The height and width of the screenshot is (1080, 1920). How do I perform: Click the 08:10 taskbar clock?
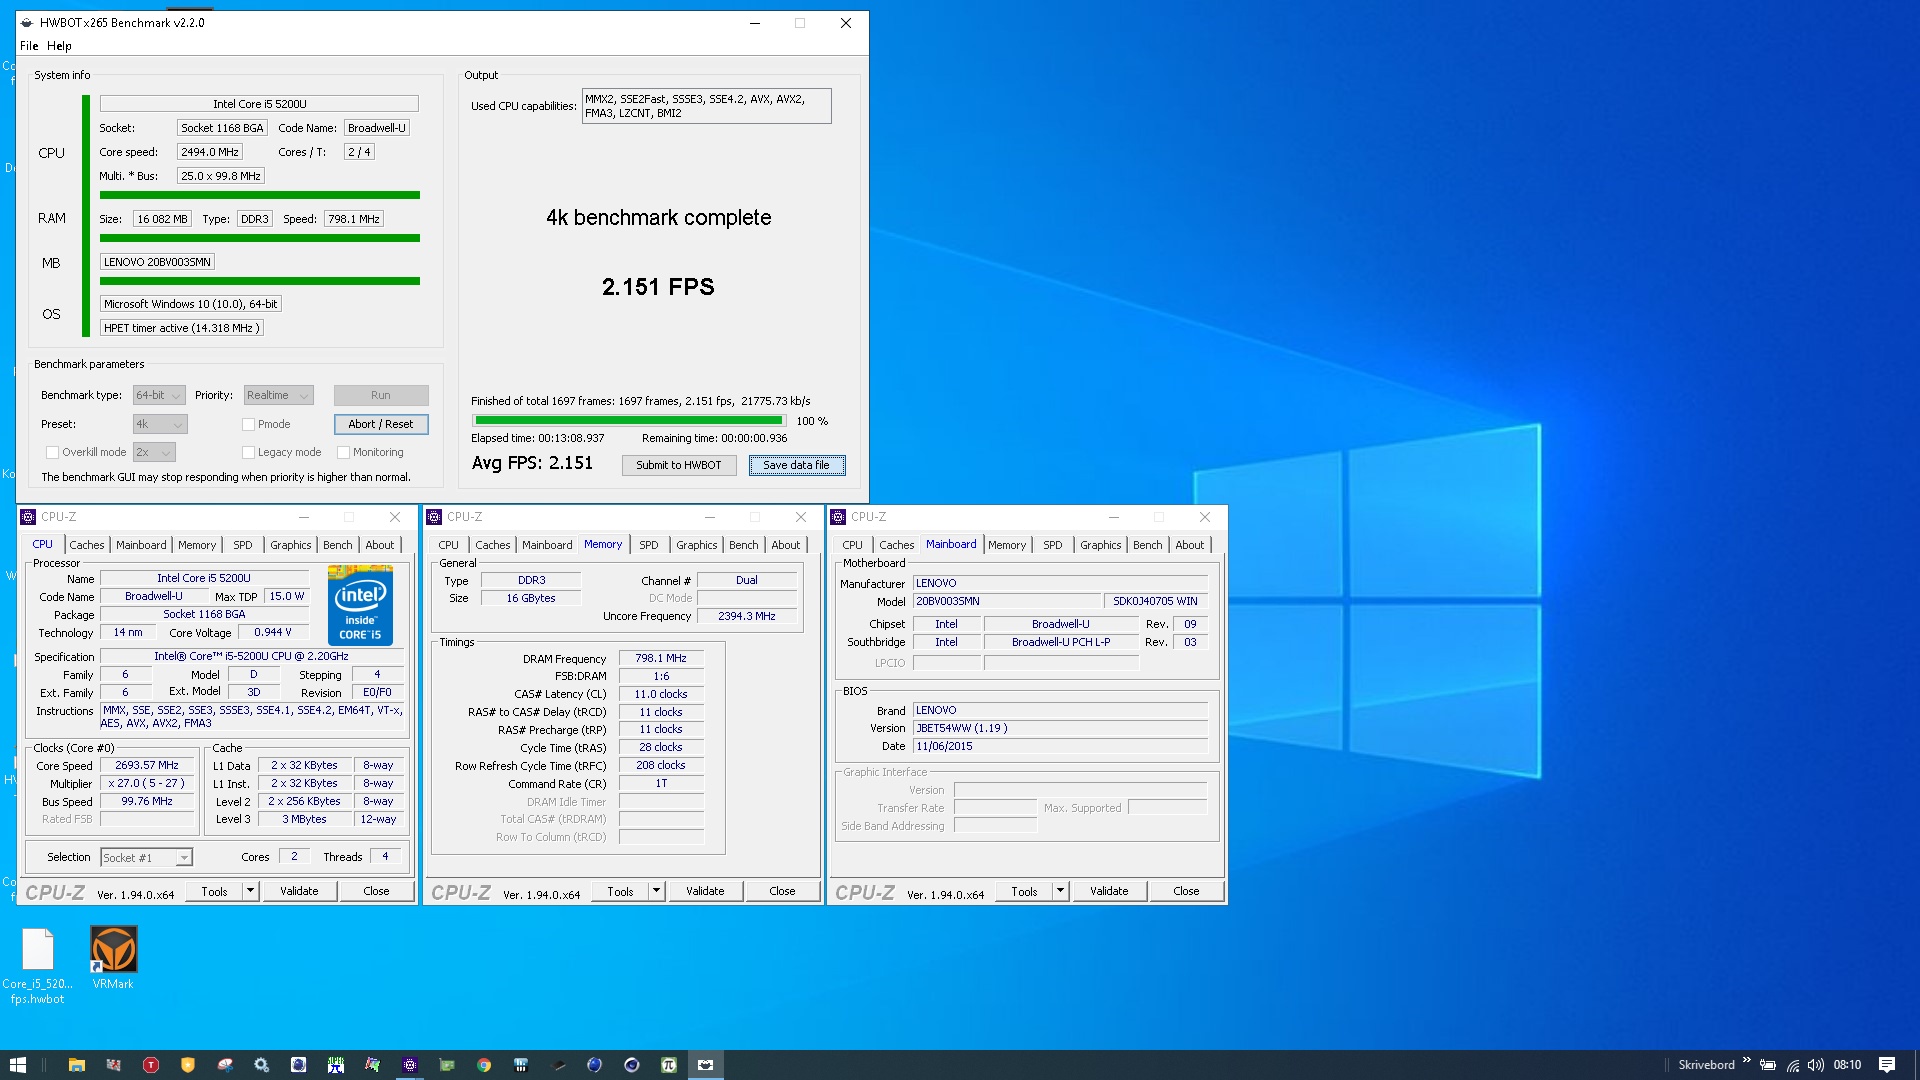point(1847,1065)
